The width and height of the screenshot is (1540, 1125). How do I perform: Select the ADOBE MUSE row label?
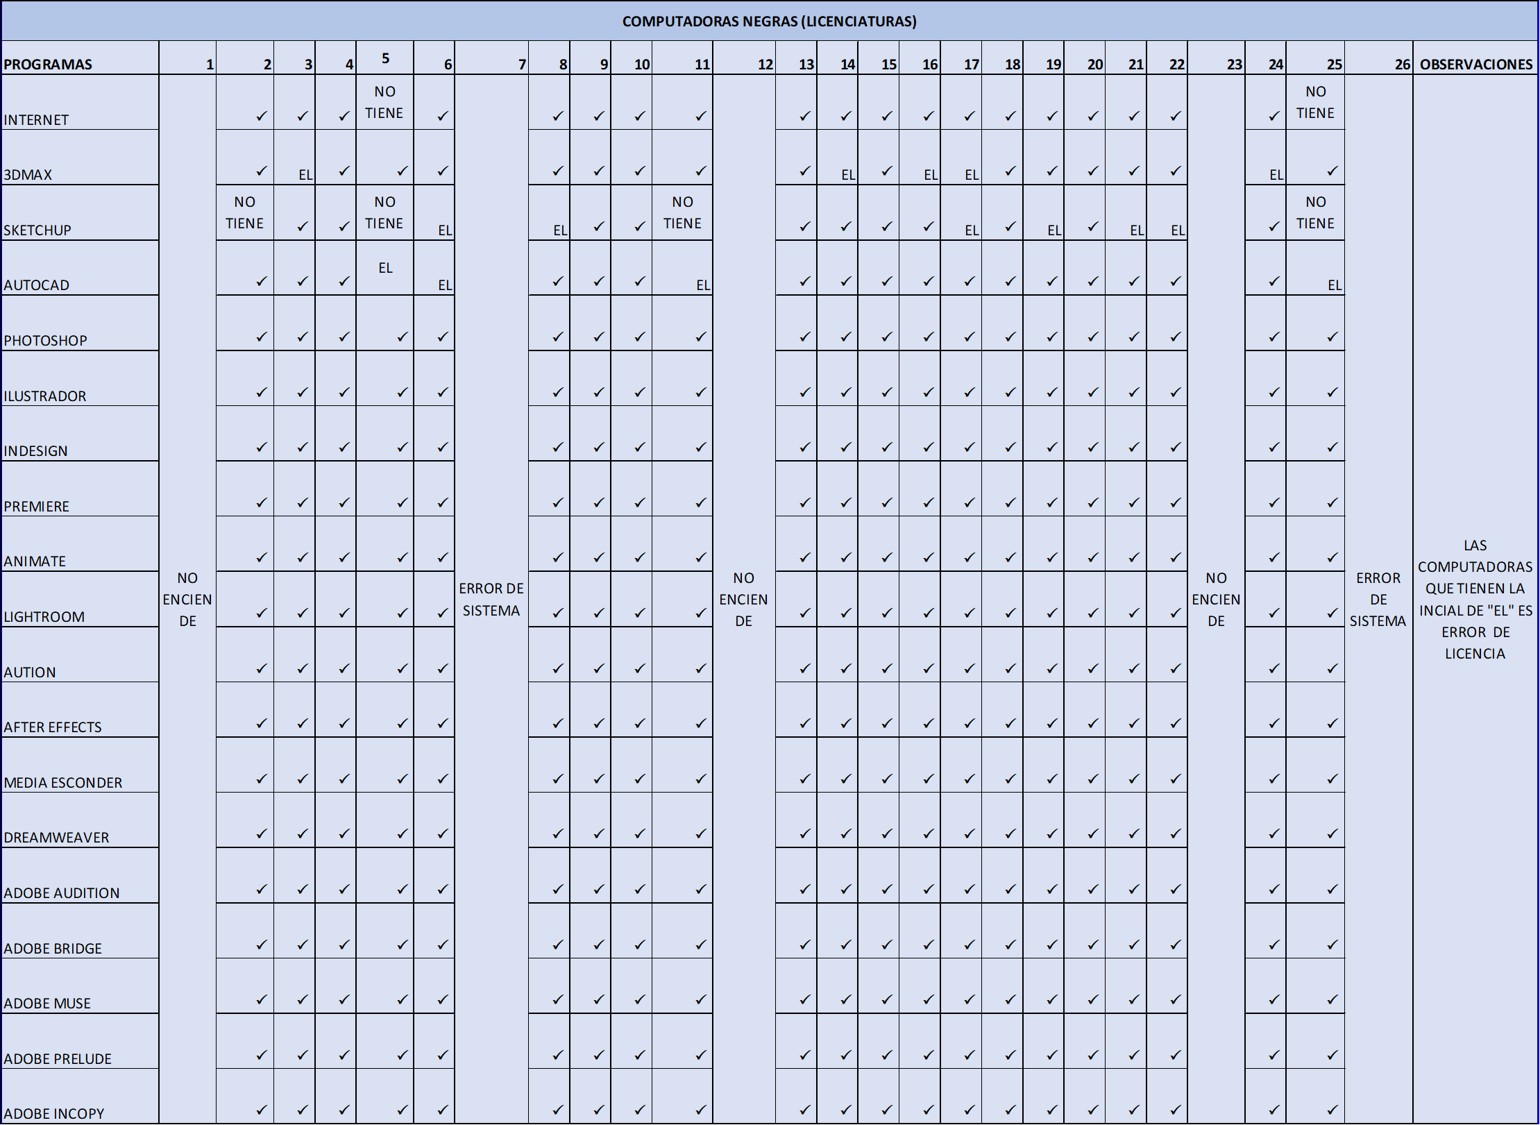click(80, 986)
